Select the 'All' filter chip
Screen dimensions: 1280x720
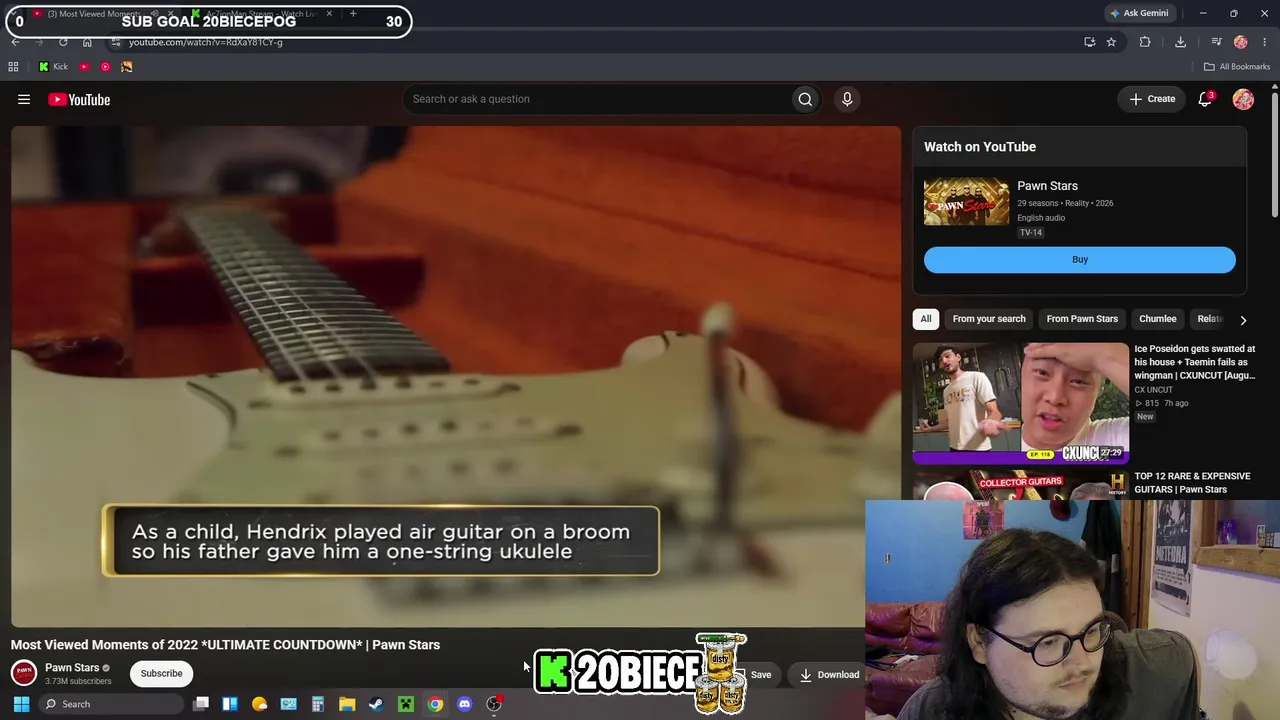[x=926, y=319]
